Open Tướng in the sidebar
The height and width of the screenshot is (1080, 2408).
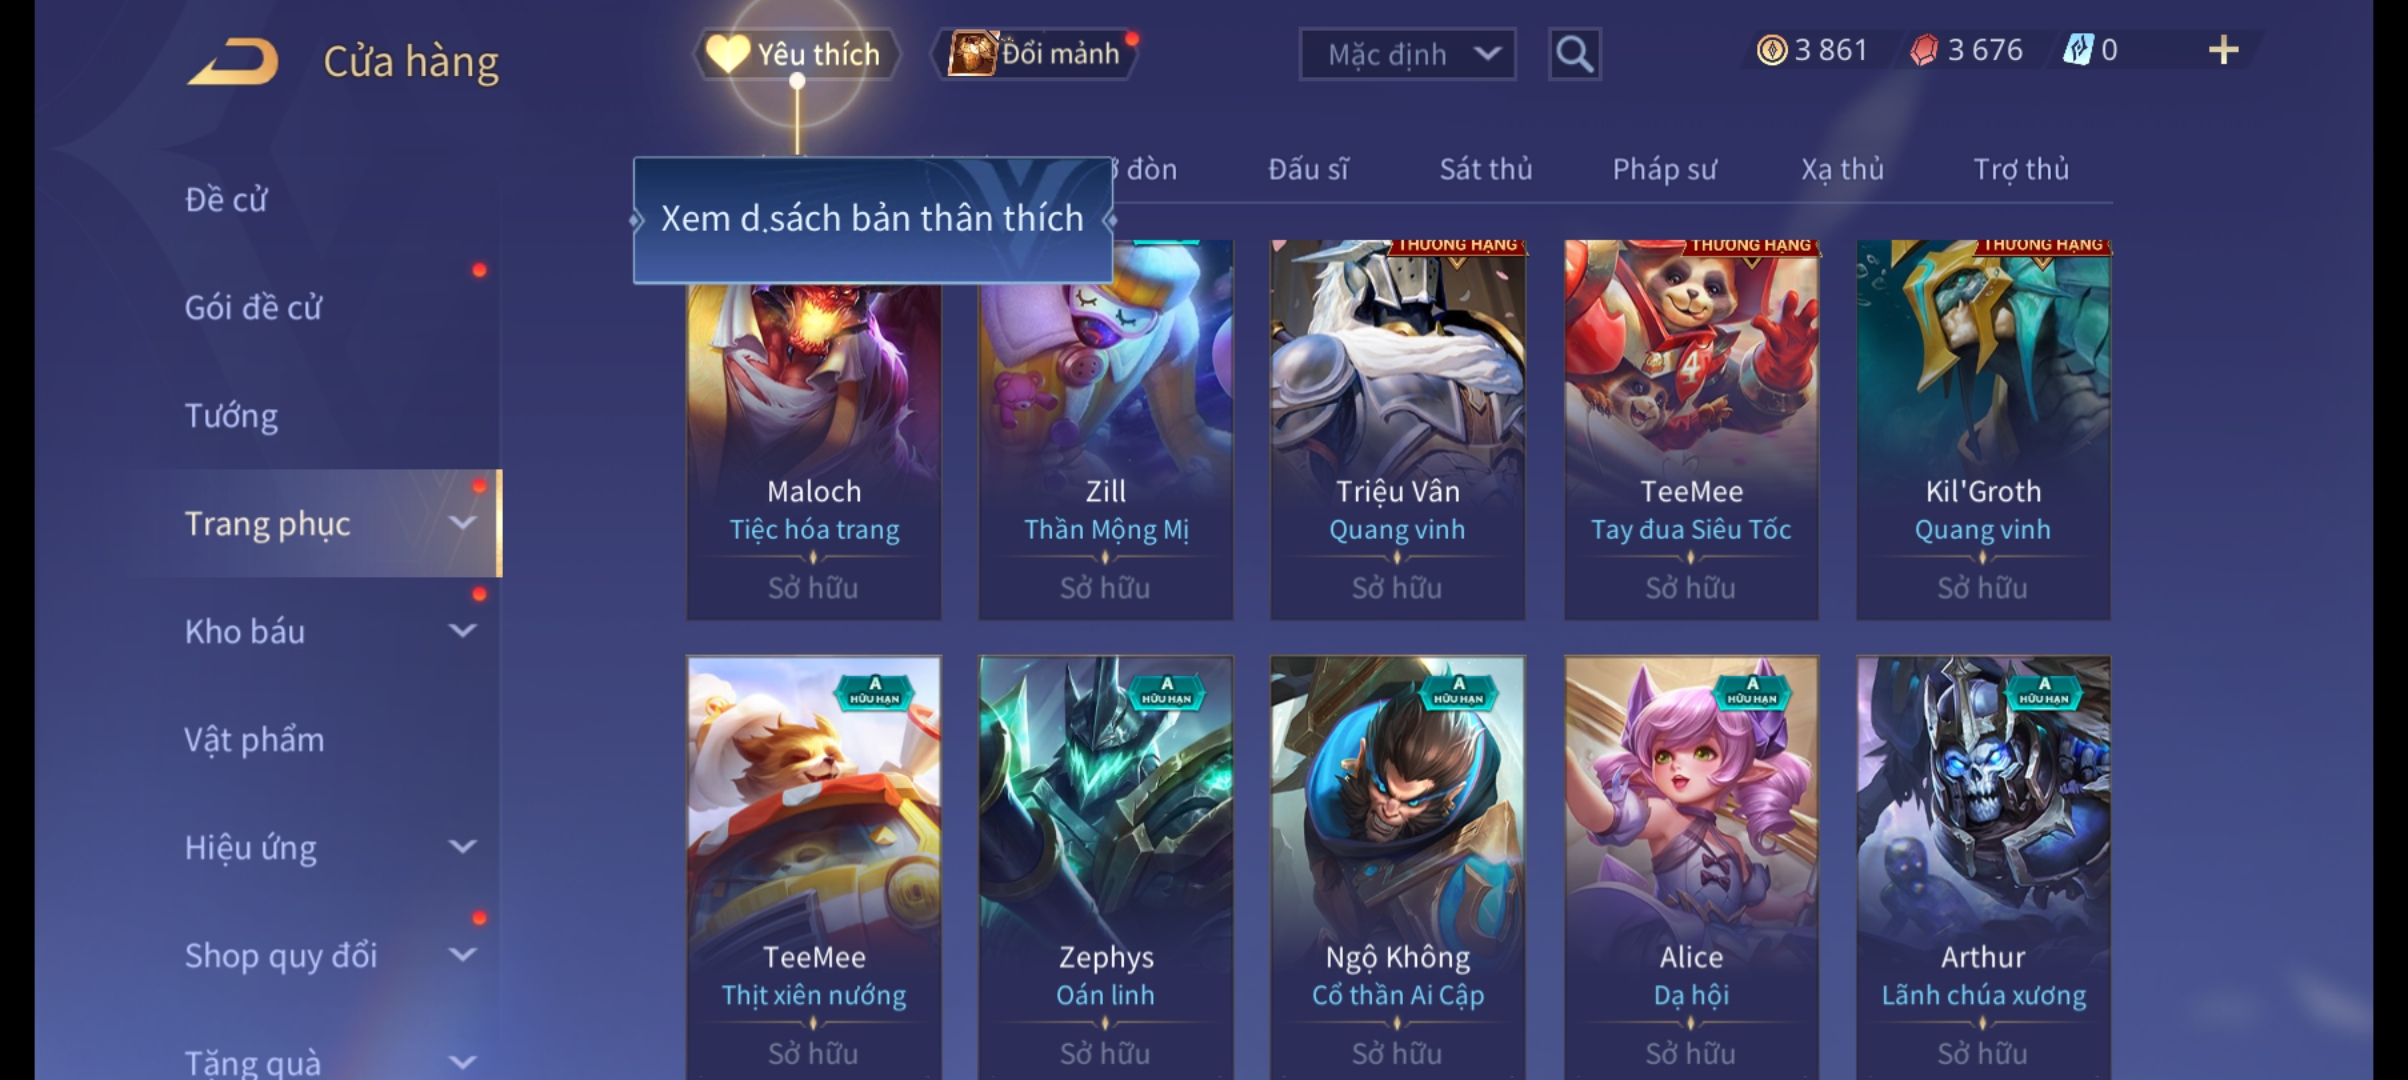[232, 415]
